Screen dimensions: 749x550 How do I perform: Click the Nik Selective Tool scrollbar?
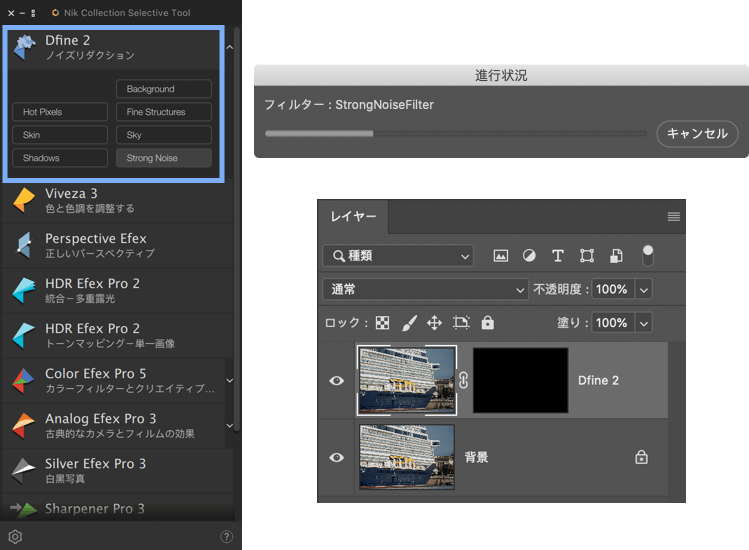[236, 229]
